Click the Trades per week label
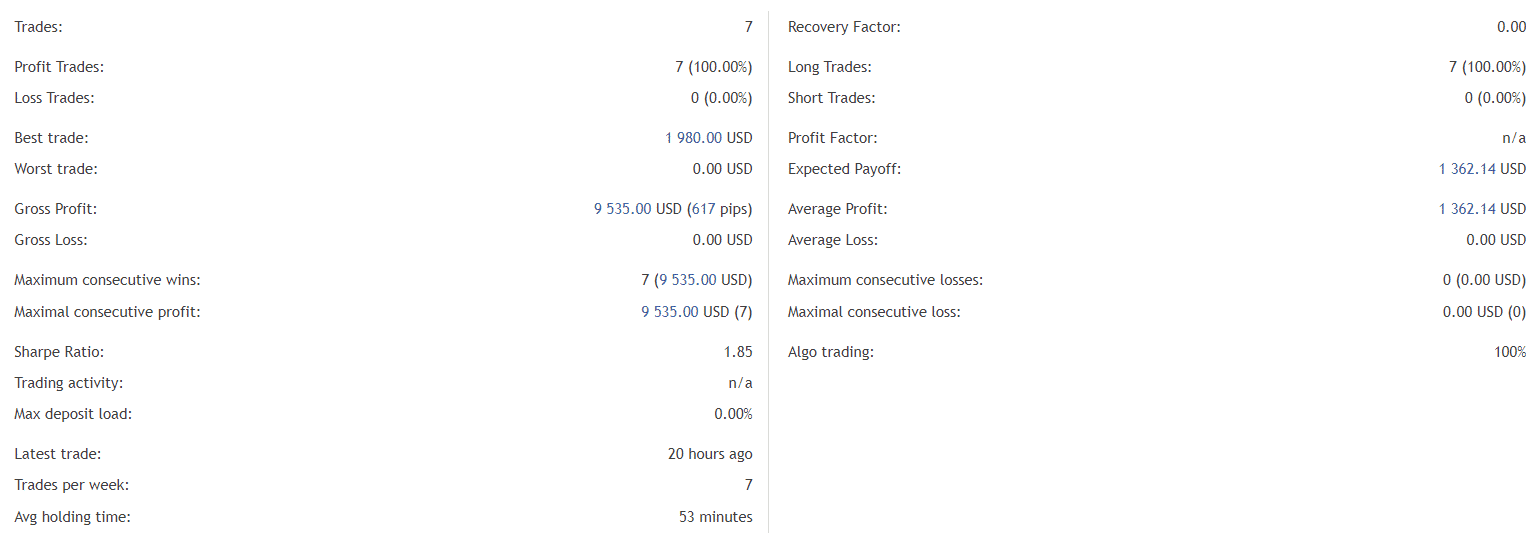Screen dimensions: 1534x534 coord(72,485)
